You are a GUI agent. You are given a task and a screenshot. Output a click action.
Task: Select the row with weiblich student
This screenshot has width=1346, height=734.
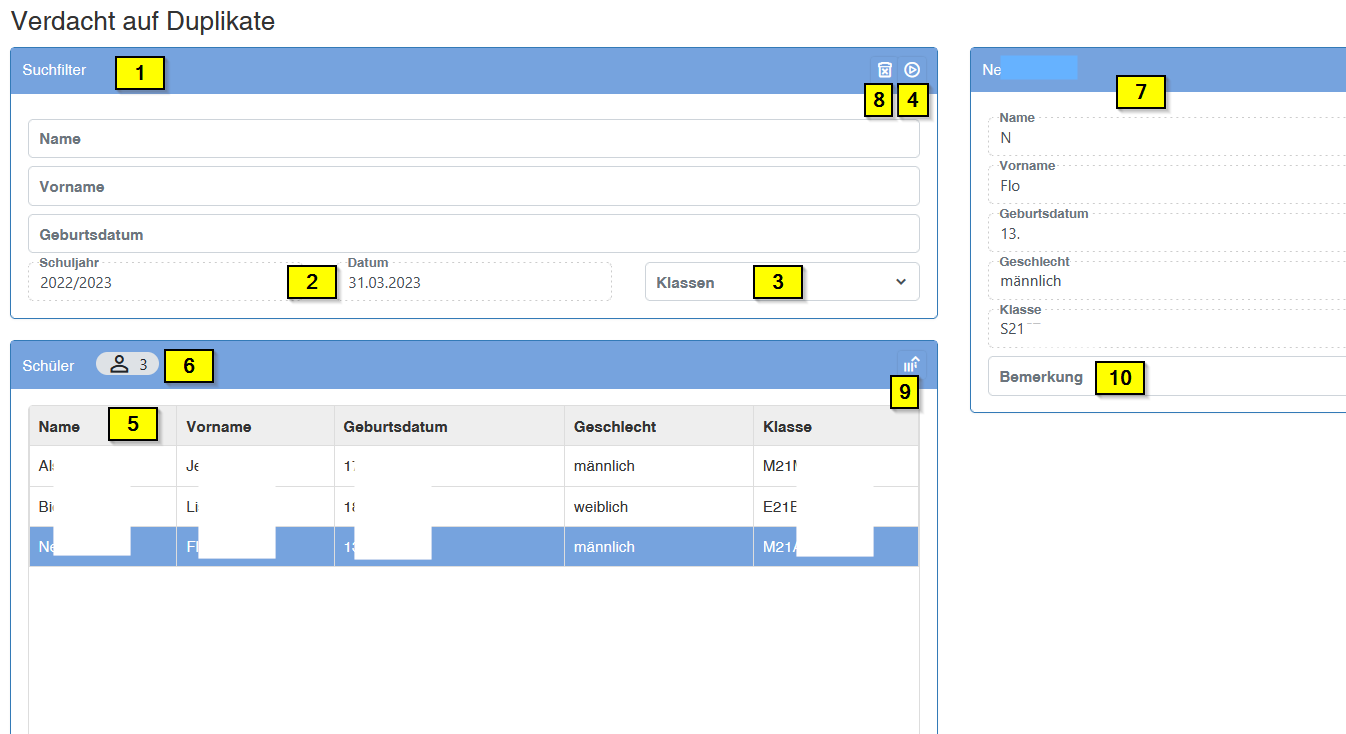pos(473,507)
